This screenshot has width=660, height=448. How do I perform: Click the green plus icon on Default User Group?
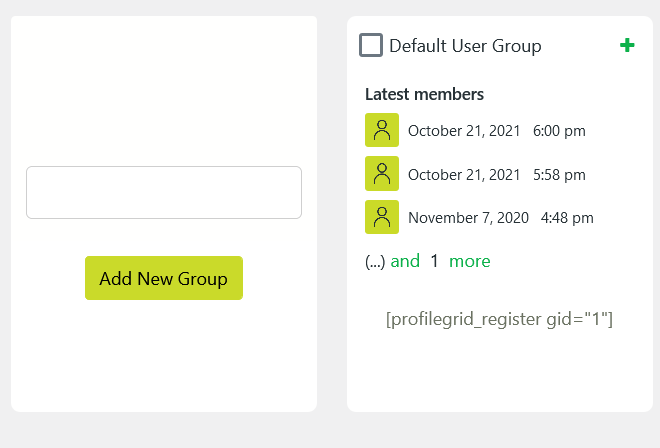627,45
